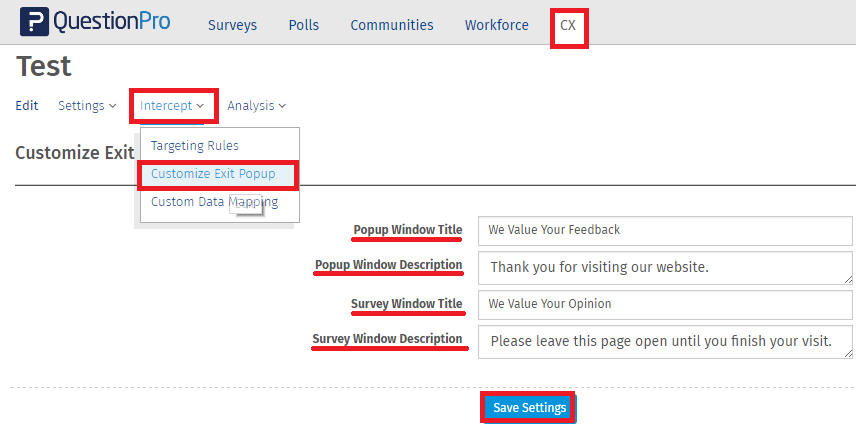Expand the Settings dropdown

(x=87, y=105)
